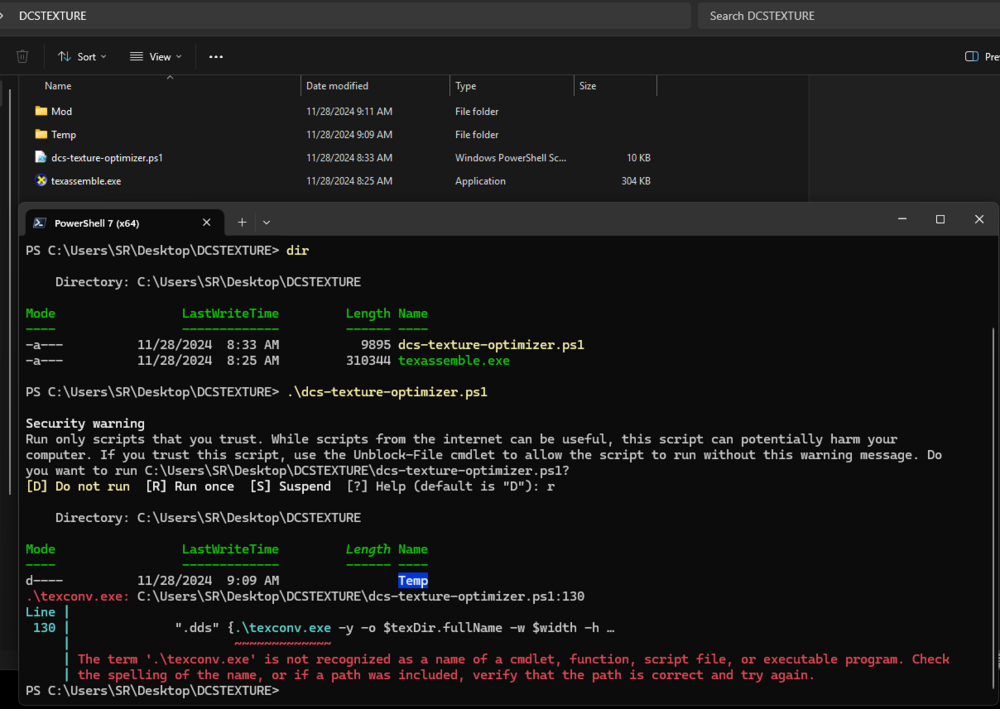This screenshot has height=709, width=1000.
Task: Click the Type column header
Action: tap(466, 86)
